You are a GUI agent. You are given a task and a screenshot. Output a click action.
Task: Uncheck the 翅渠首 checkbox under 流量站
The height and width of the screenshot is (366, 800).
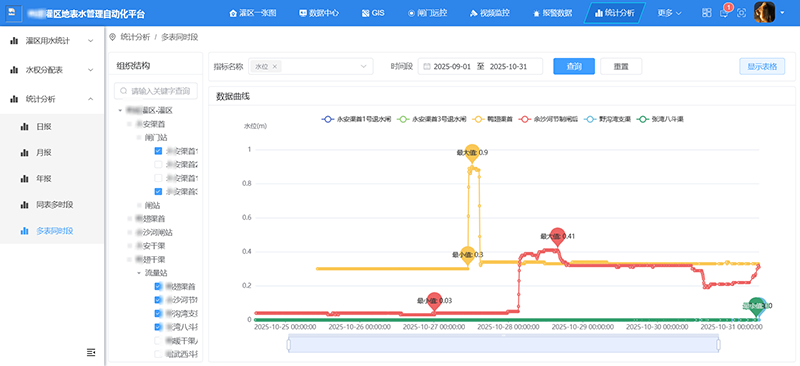(x=158, y=286)
